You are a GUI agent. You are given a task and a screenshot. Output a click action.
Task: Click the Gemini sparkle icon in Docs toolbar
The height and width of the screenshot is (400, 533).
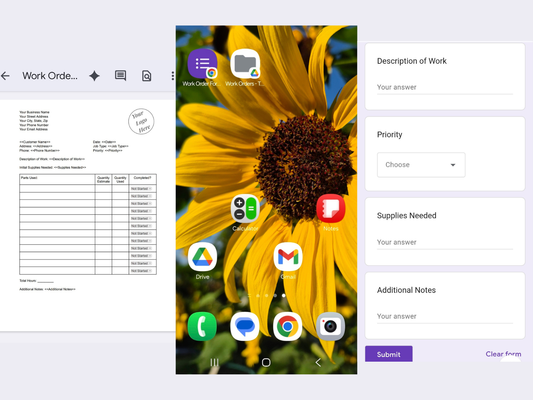tap(94, 76)
